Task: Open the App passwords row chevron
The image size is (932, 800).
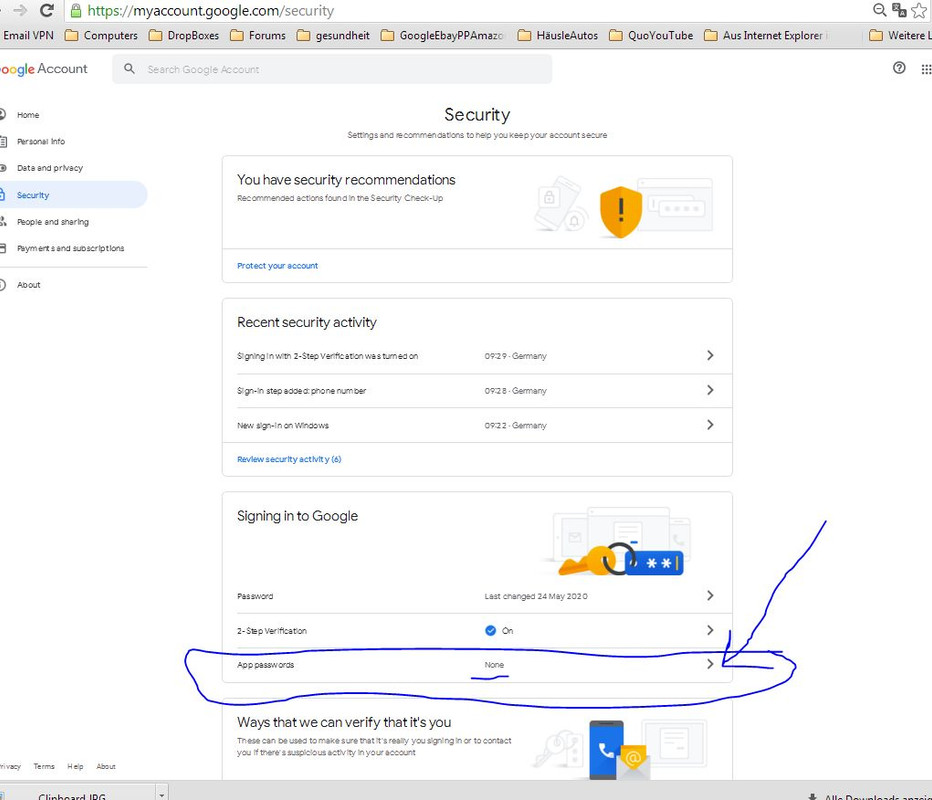Action: point(710,664)
